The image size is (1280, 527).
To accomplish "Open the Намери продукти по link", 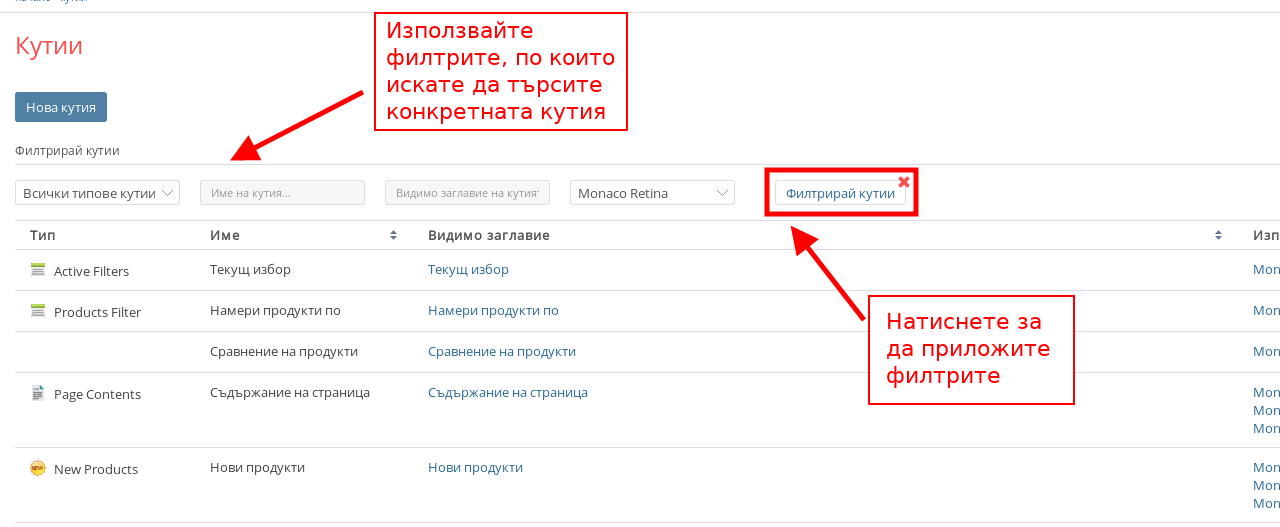I will 493,311.
